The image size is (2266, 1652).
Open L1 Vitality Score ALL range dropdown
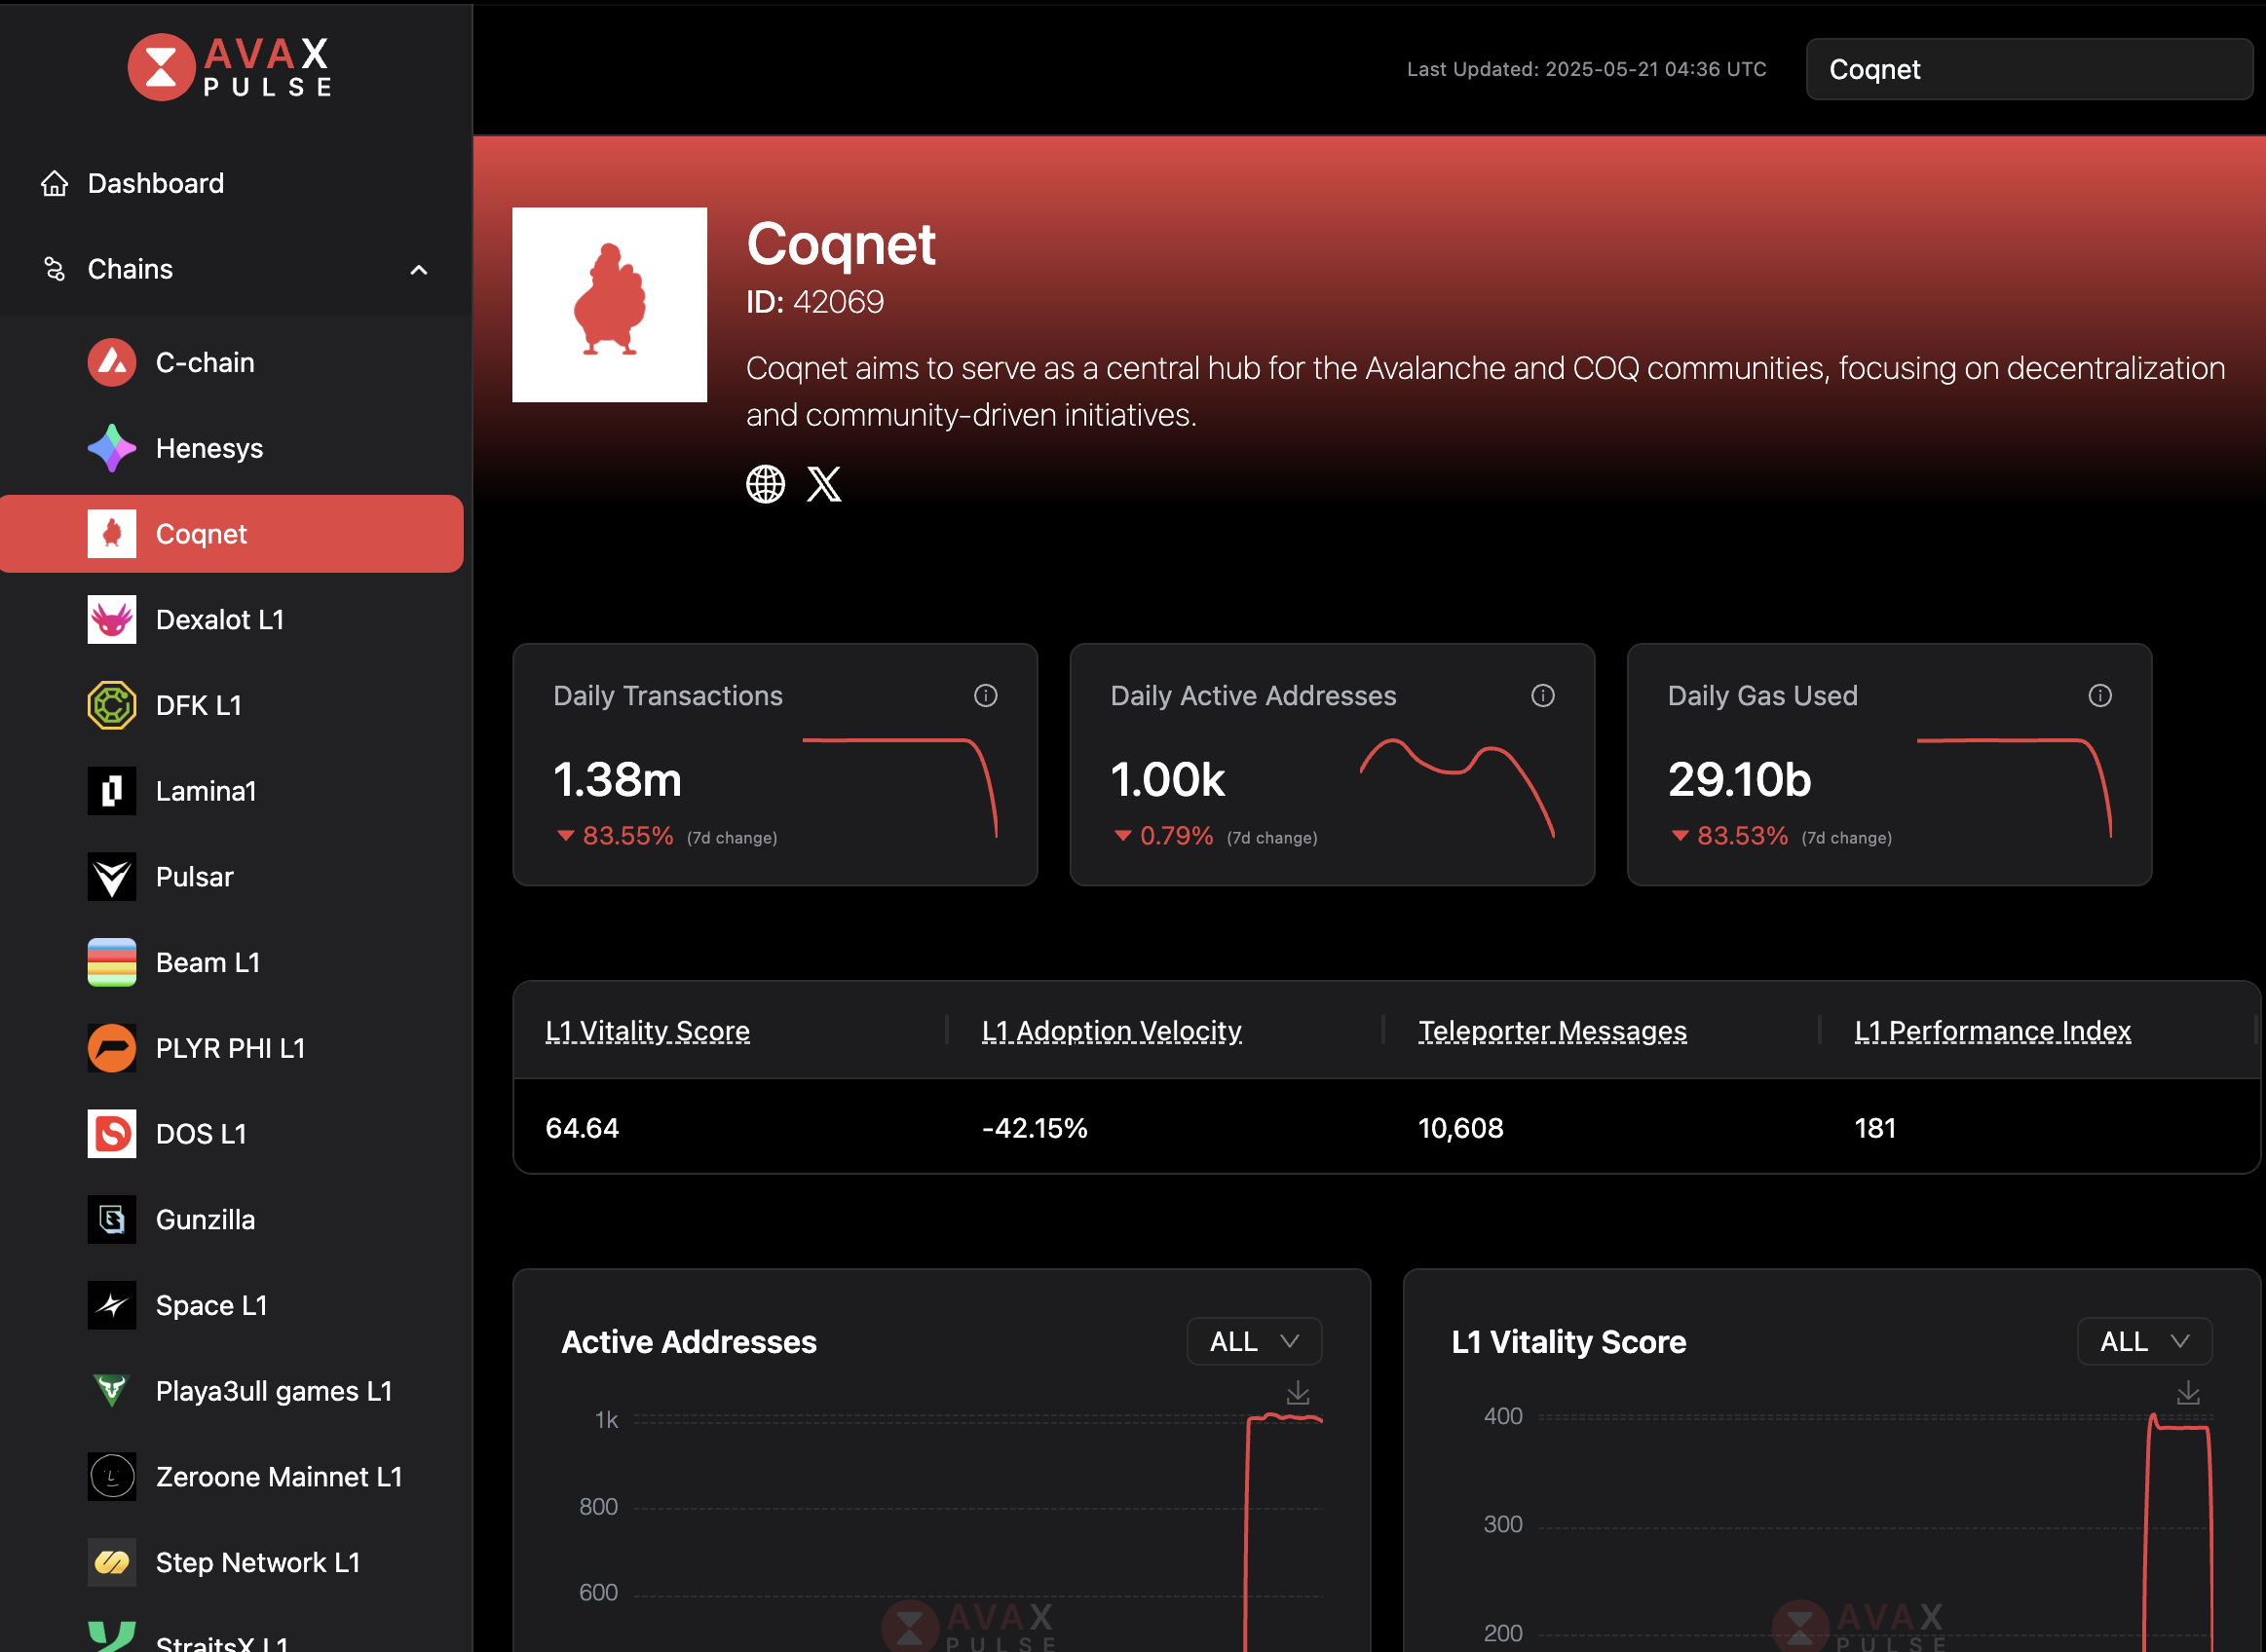[x=2144, y=1342]
